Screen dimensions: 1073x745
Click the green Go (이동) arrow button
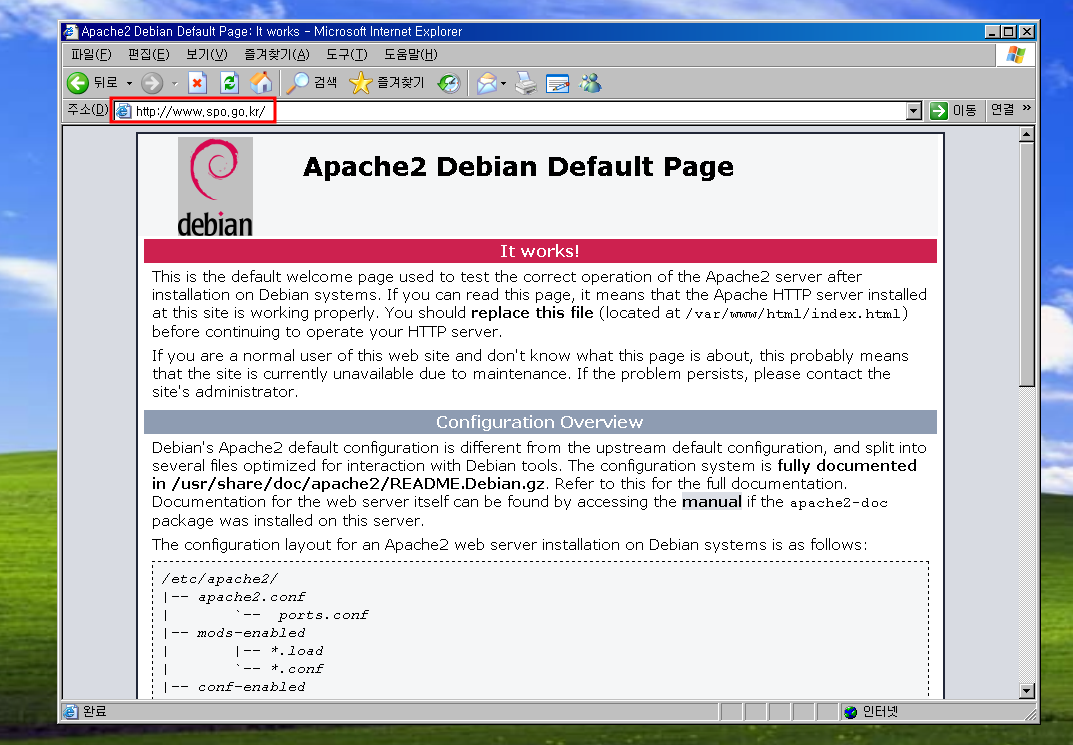pos(953,110)
